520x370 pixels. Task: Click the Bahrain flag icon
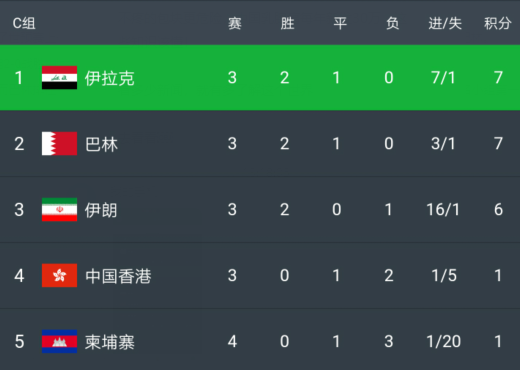(59, 144)
